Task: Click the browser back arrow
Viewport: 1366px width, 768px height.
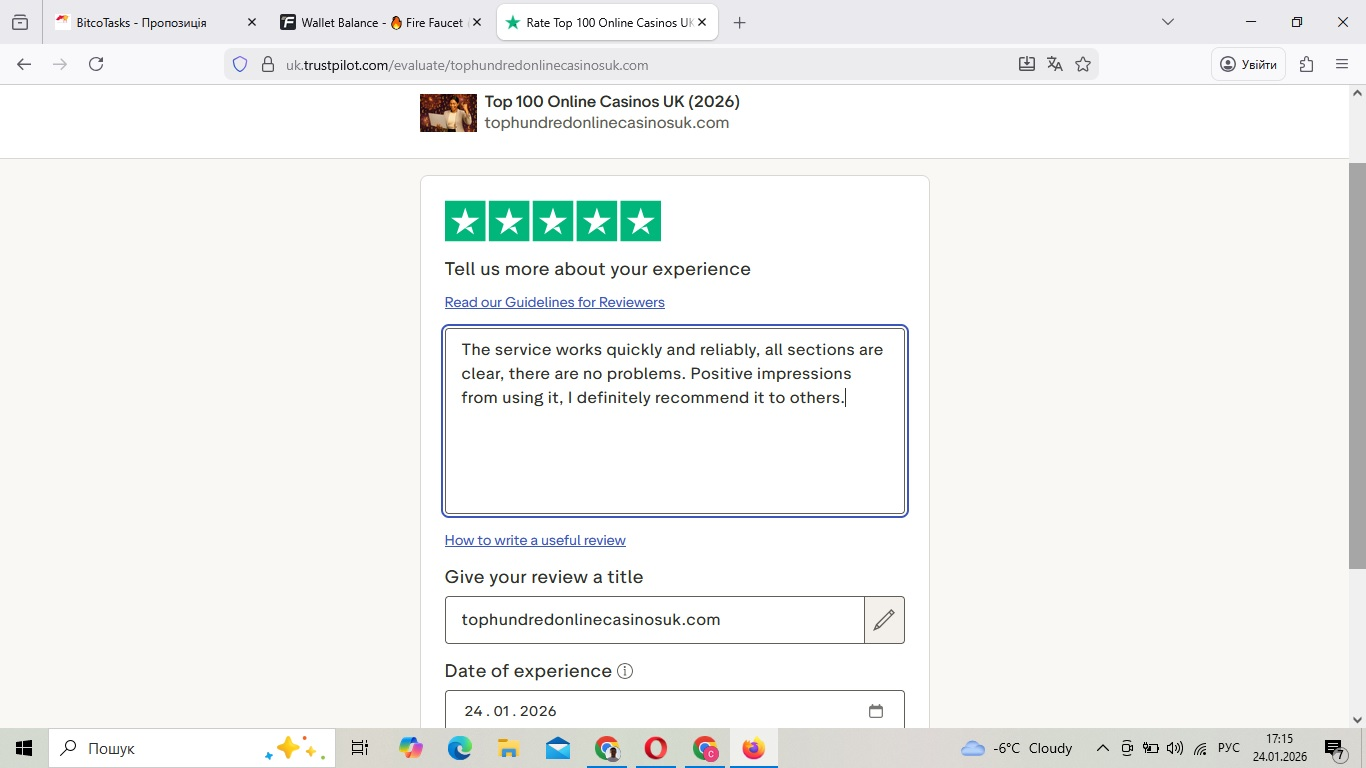Action: (24, 64)
